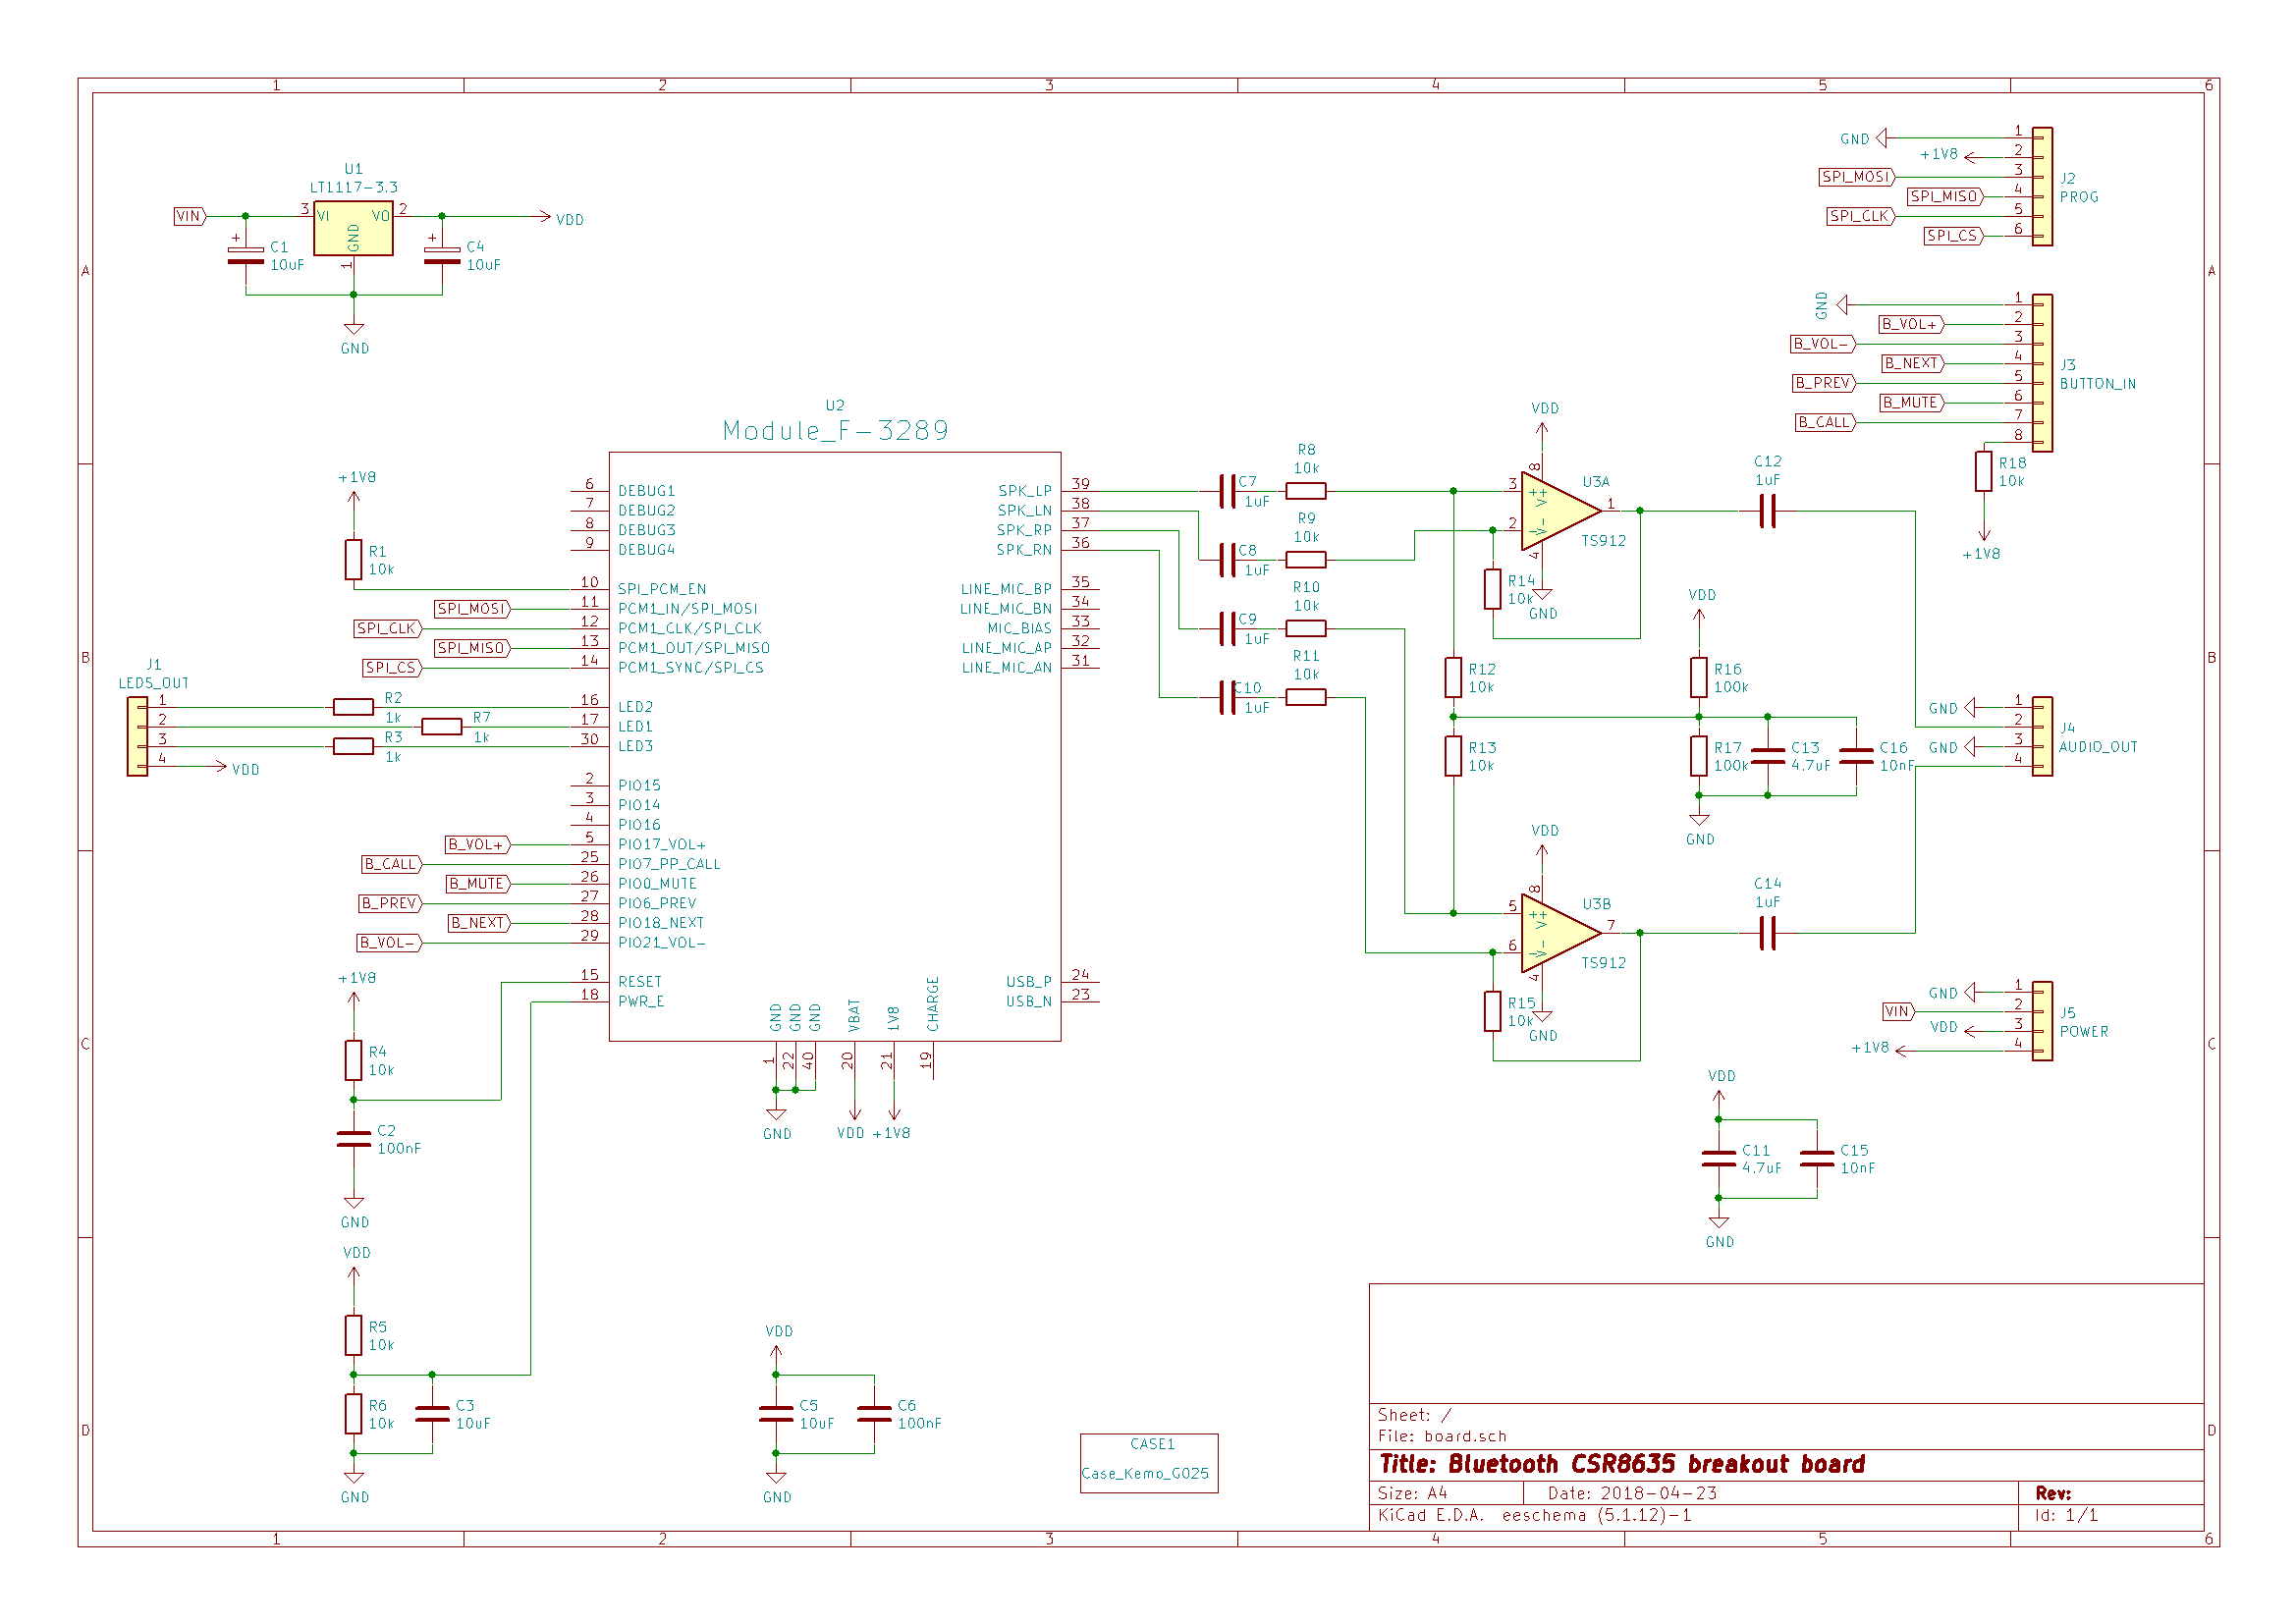
Task: Click the MIC_BIAS pin label
Action: click(1020, 629)
